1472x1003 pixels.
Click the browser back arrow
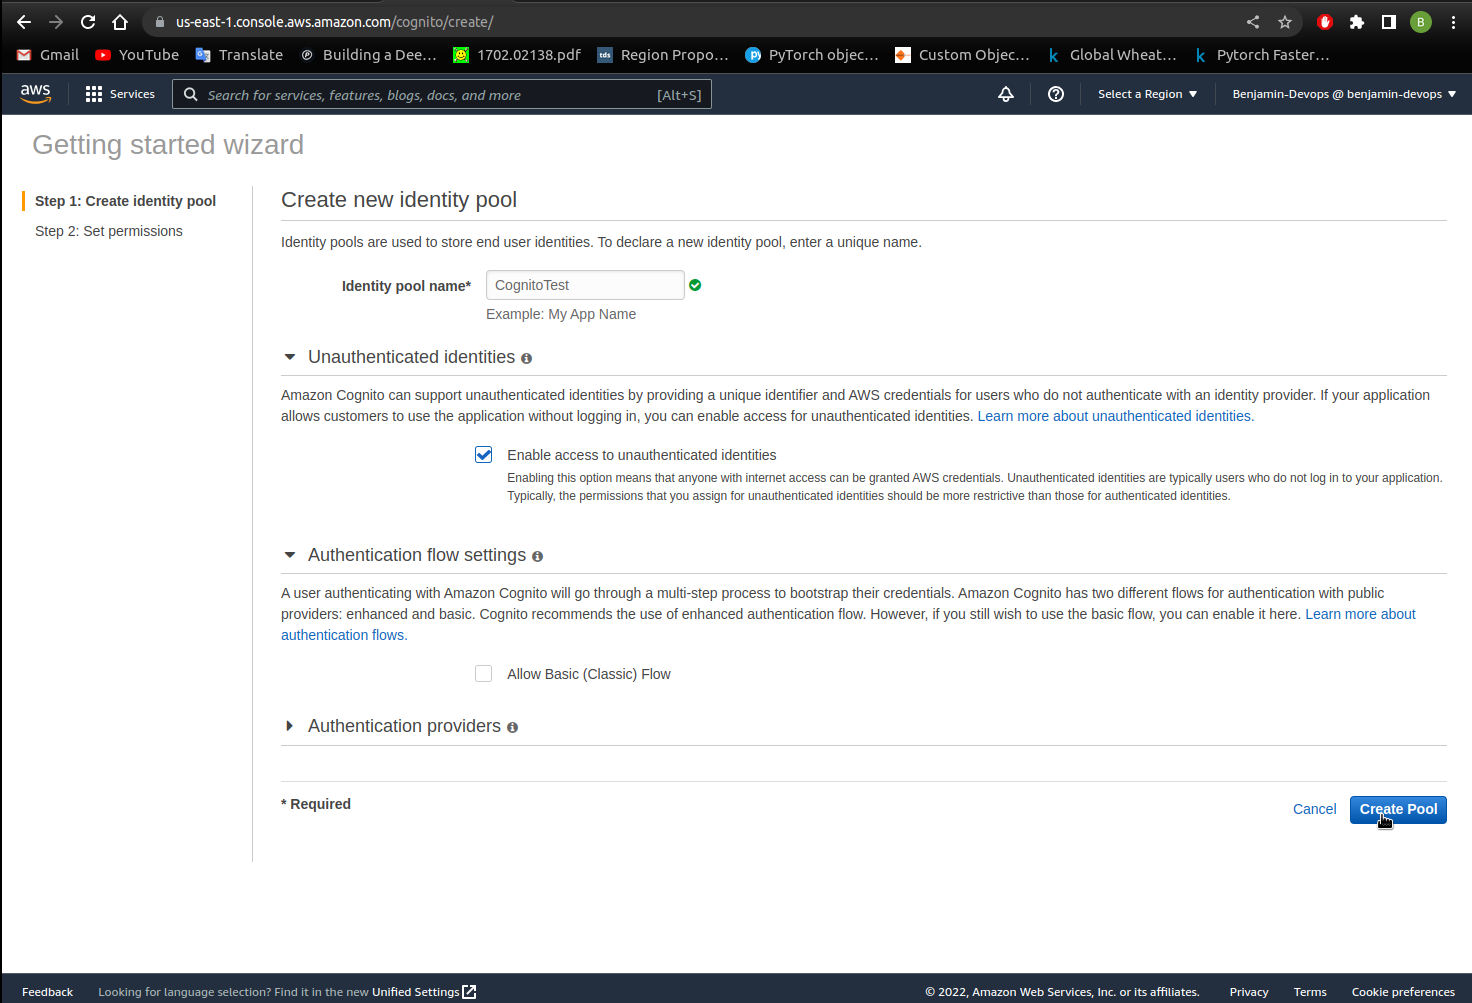[x=24, y=22]
